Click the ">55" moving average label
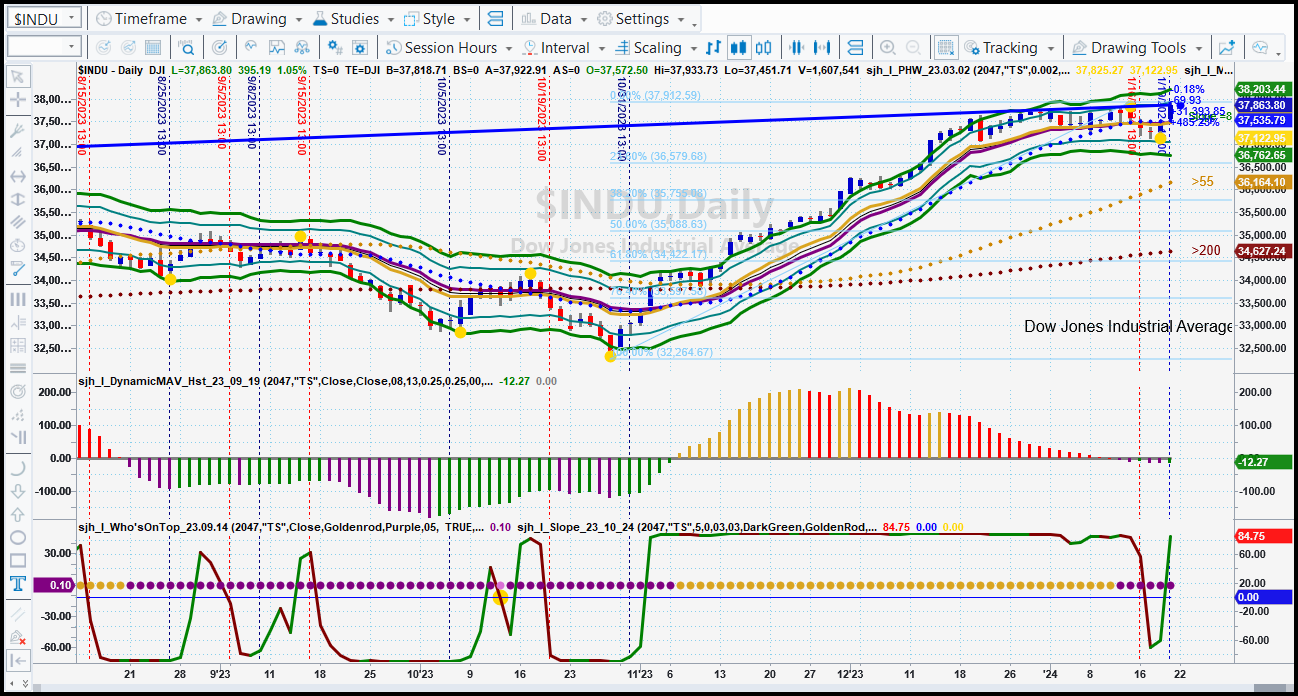 1202,182
